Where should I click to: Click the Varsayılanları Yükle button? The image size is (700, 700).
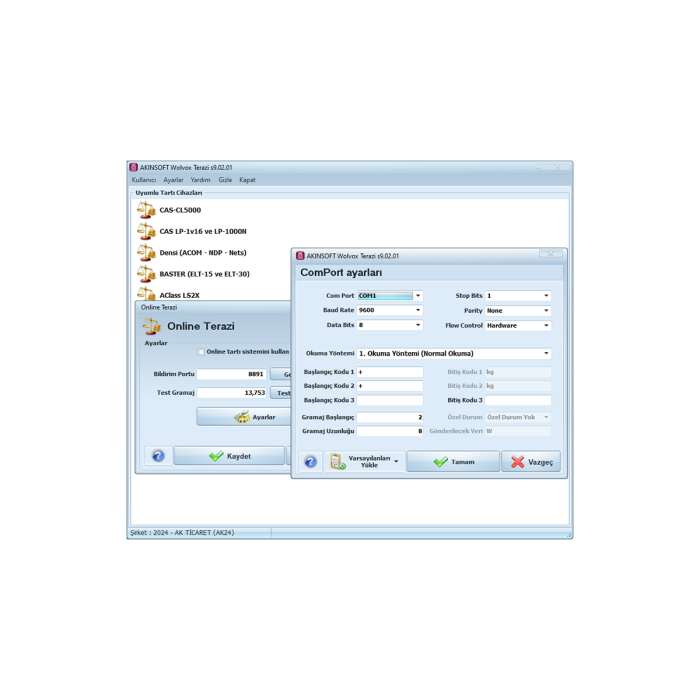coord(365,461)
